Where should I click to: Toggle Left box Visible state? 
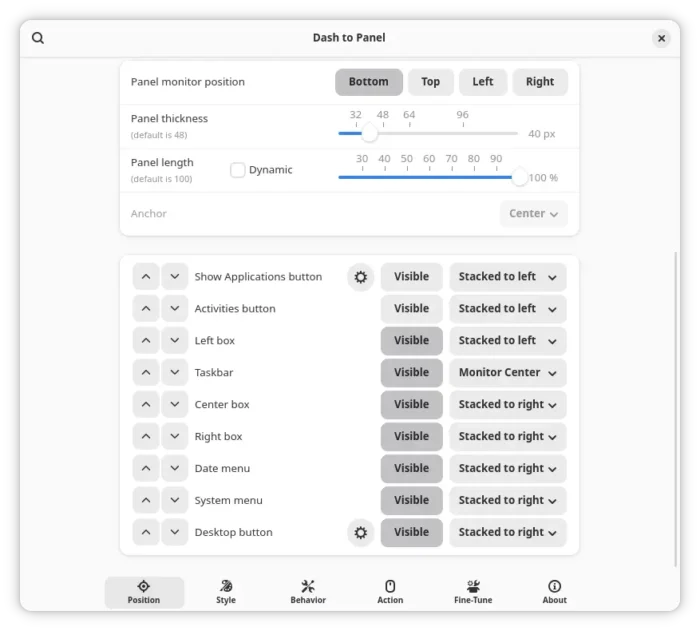coord(412,341)
